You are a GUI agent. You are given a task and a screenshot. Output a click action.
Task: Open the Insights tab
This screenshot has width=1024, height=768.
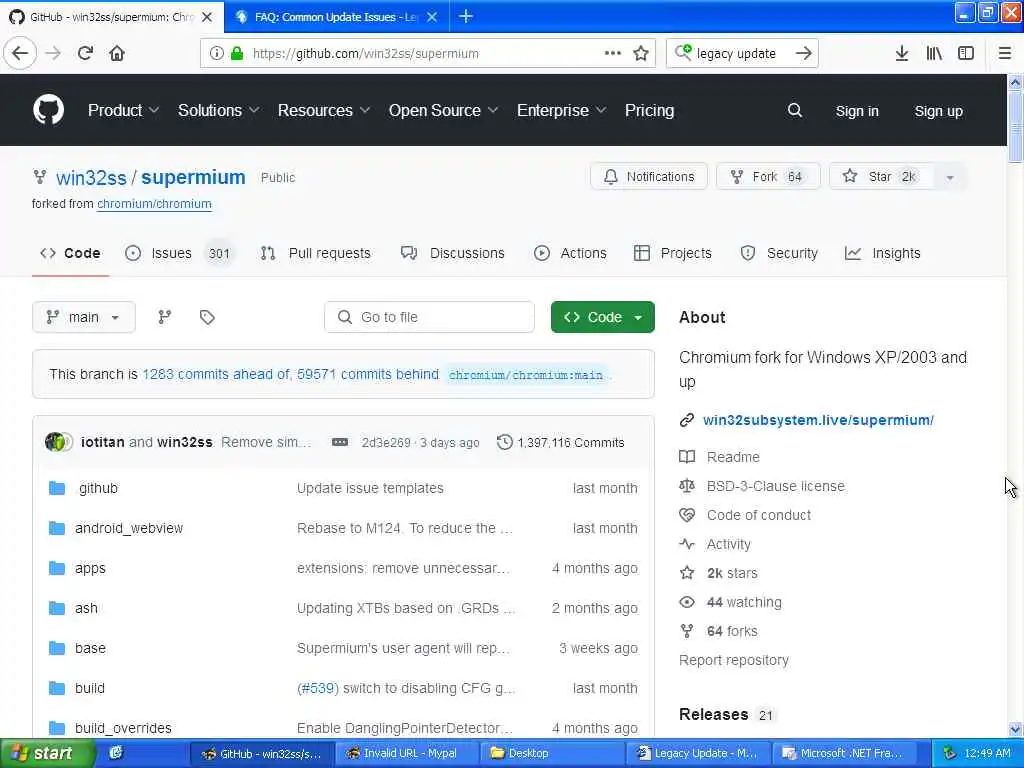(x=882, y=253)
